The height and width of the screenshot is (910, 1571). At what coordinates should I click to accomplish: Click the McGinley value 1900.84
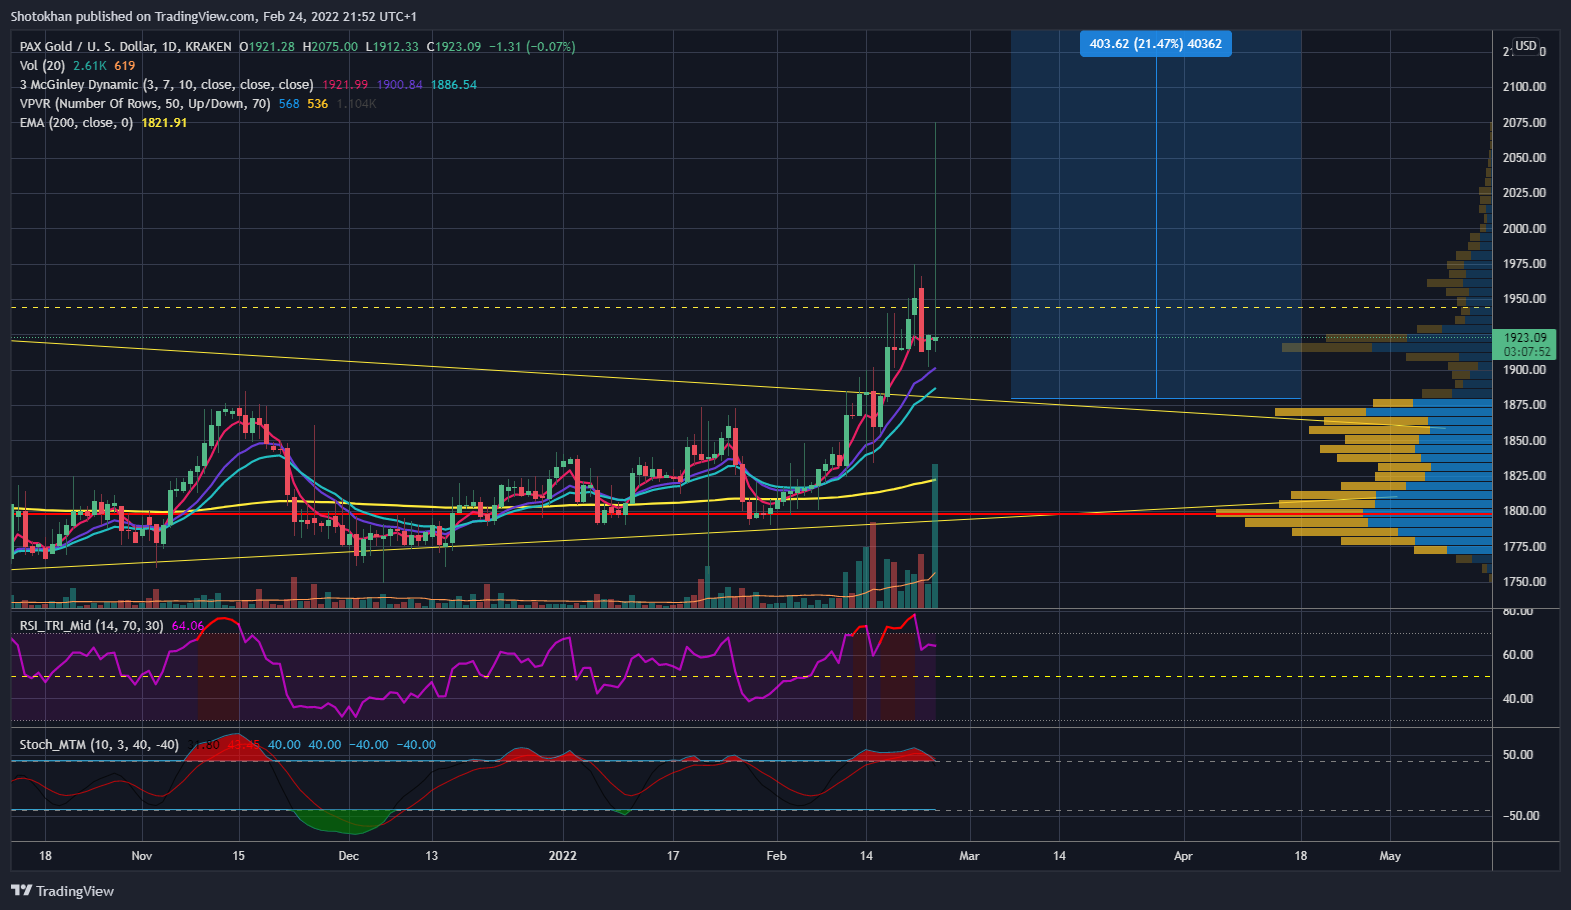pyautogui.click(x=399, y=85)
